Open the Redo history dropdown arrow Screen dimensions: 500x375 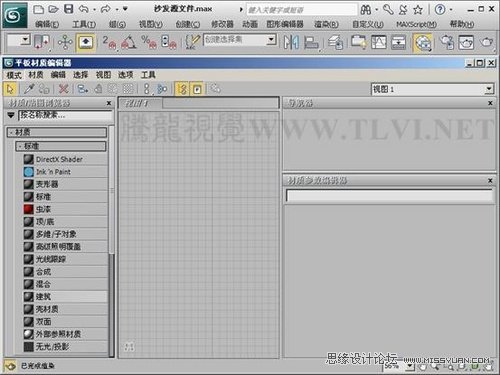[x=117, y=10]
